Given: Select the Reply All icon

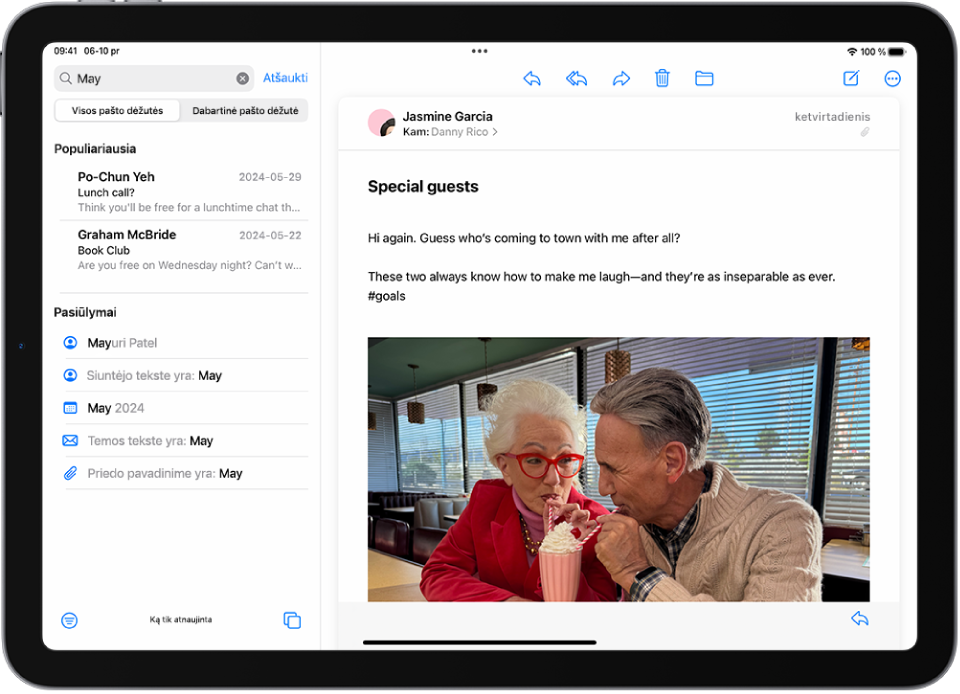Looking at the screenshot, I should (x=576, y=78).
